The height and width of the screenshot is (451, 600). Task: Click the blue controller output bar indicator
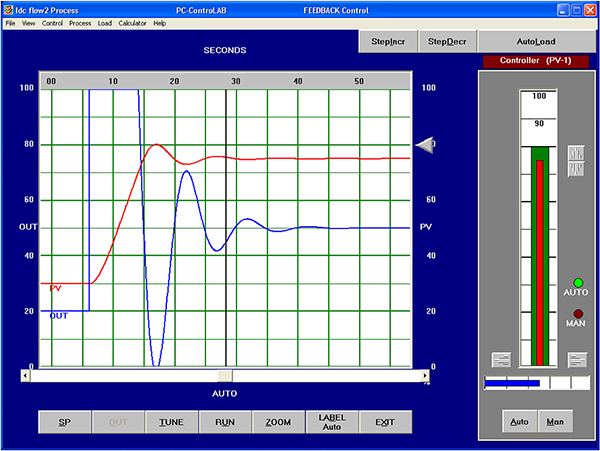[512, 383]
